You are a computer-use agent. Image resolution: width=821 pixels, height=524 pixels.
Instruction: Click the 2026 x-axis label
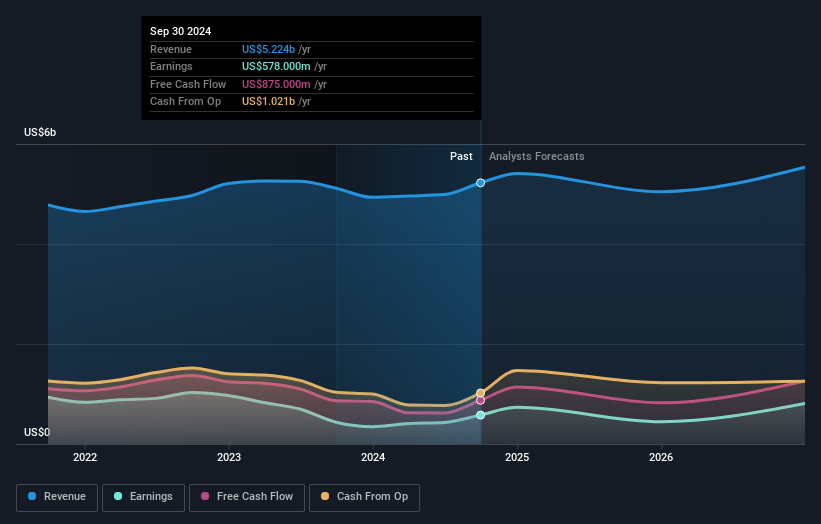(x=661, y=457)
